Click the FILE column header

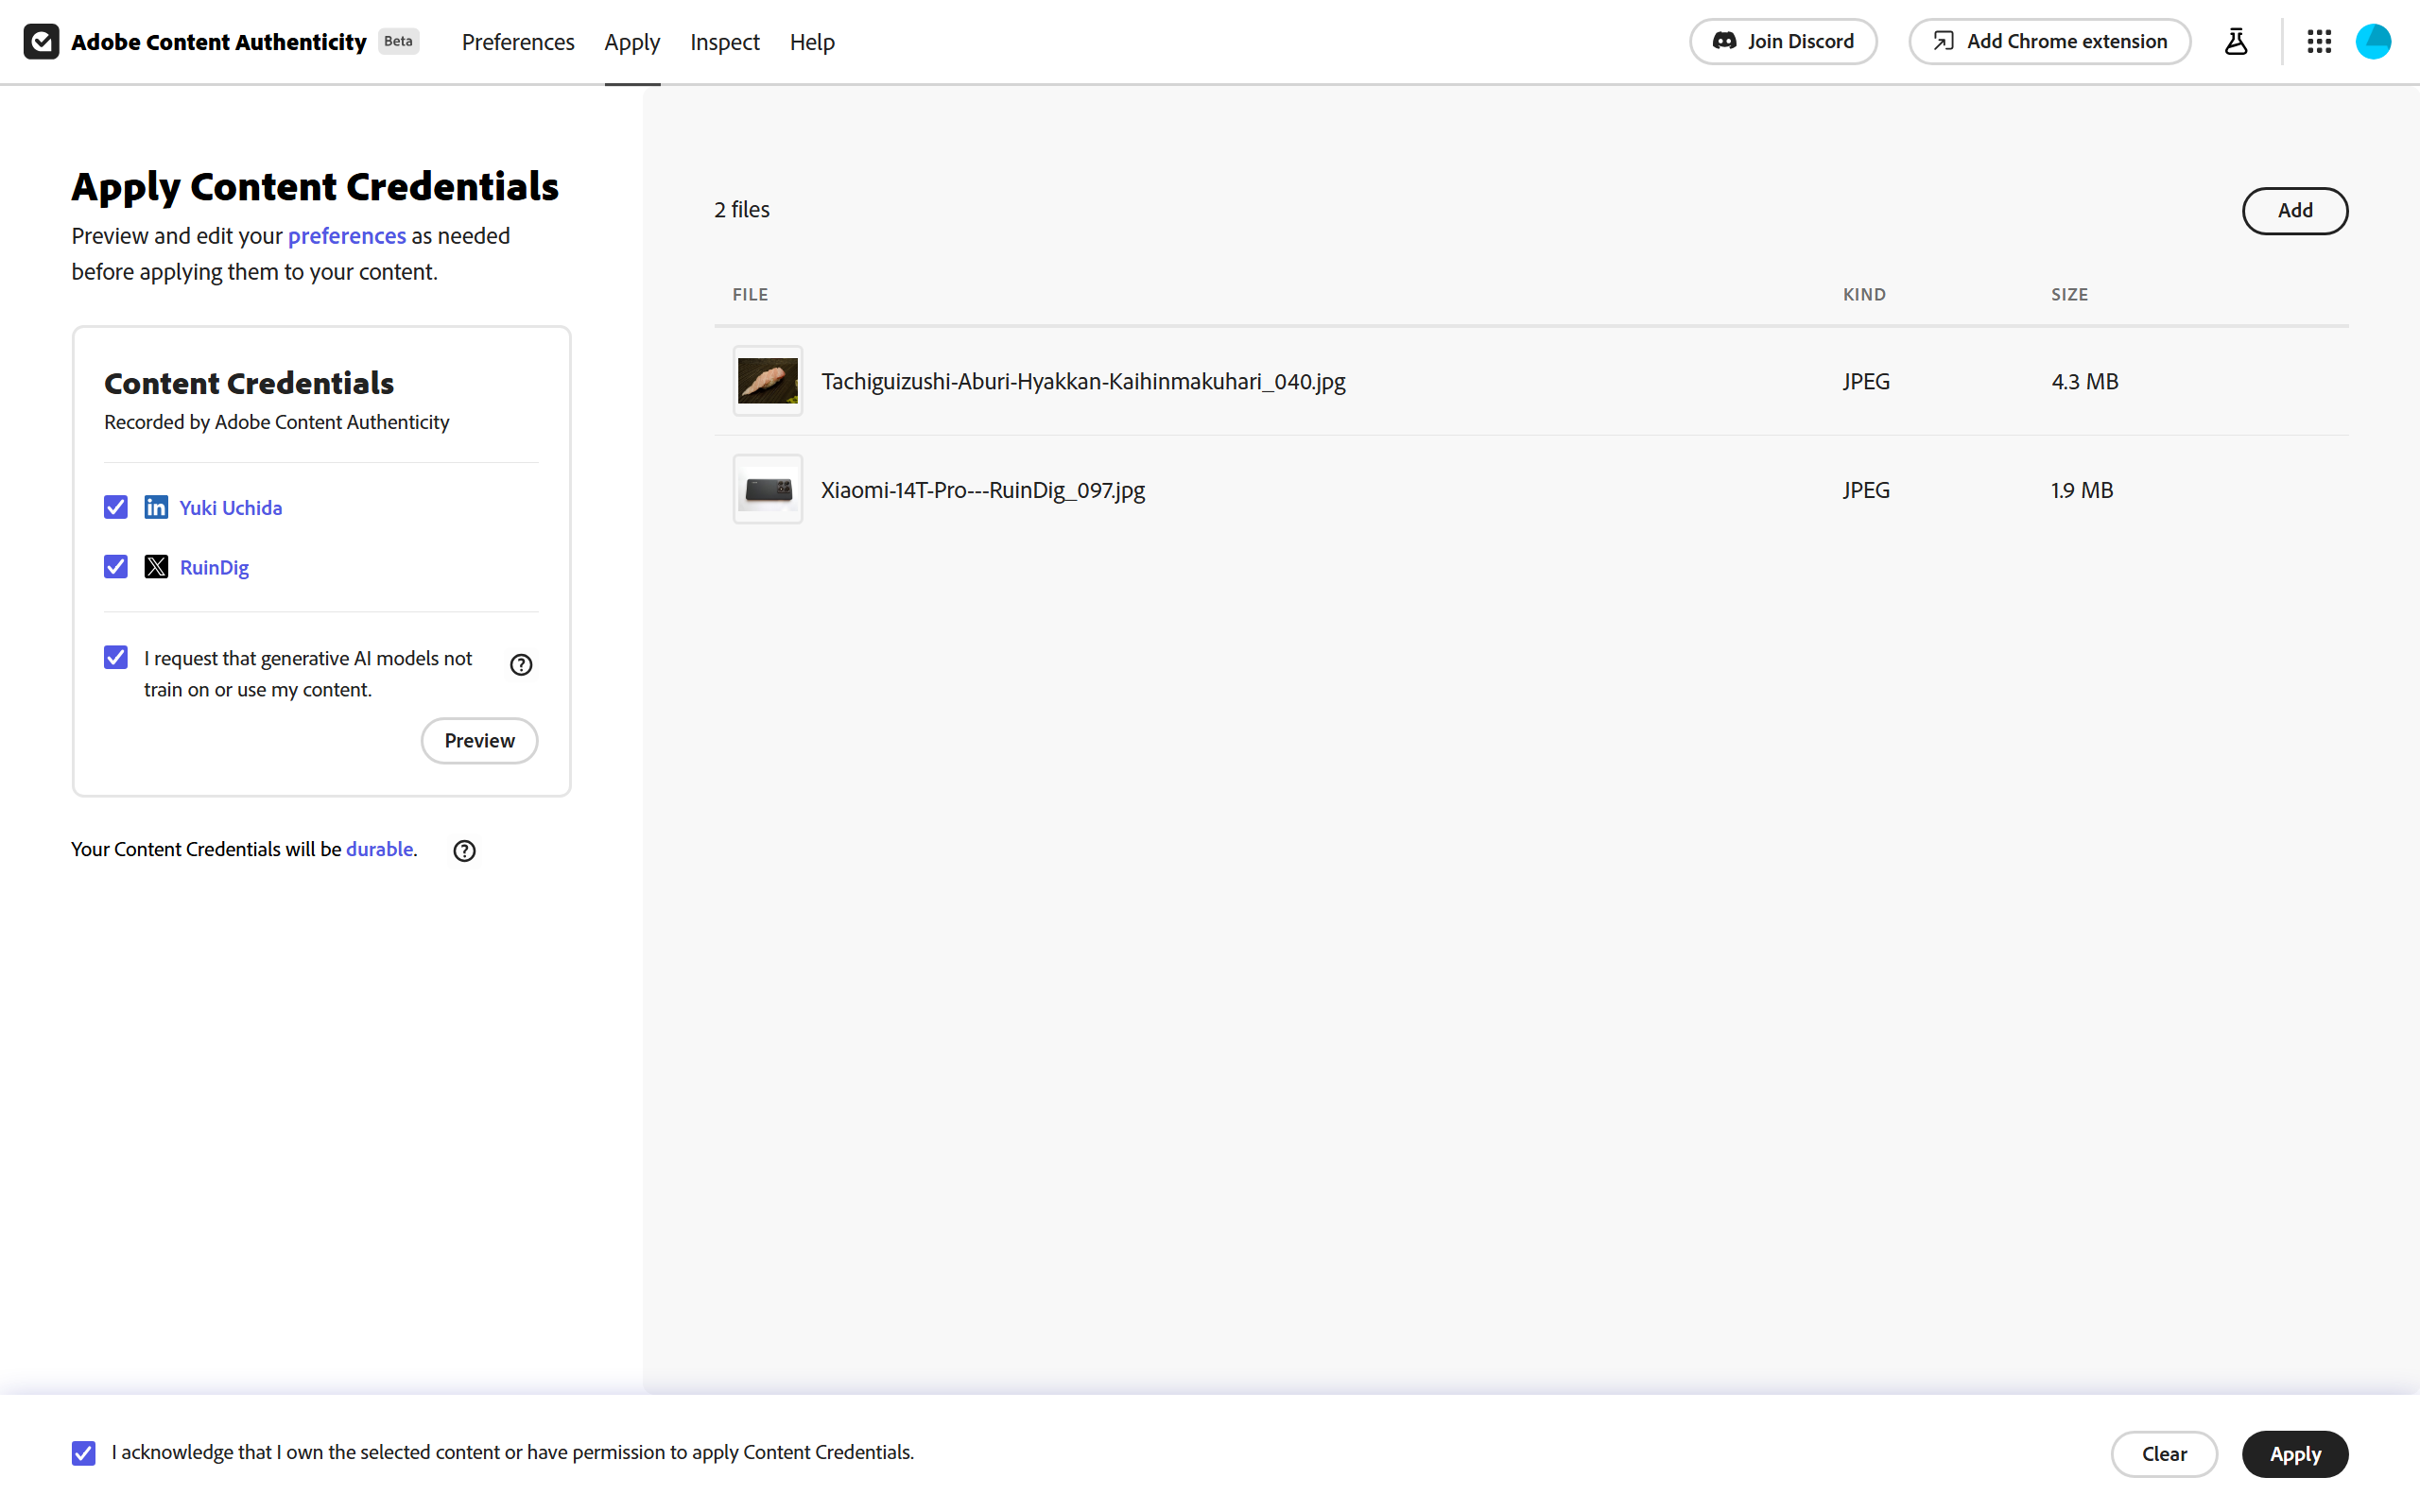[750, 295]
